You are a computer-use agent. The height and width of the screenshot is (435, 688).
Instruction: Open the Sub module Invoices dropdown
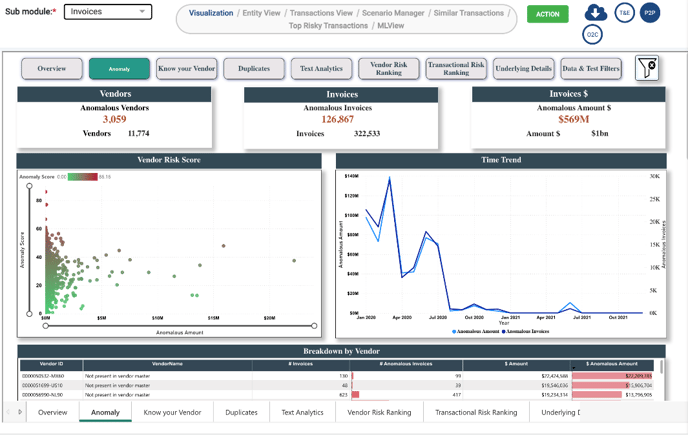click(108, 12)
